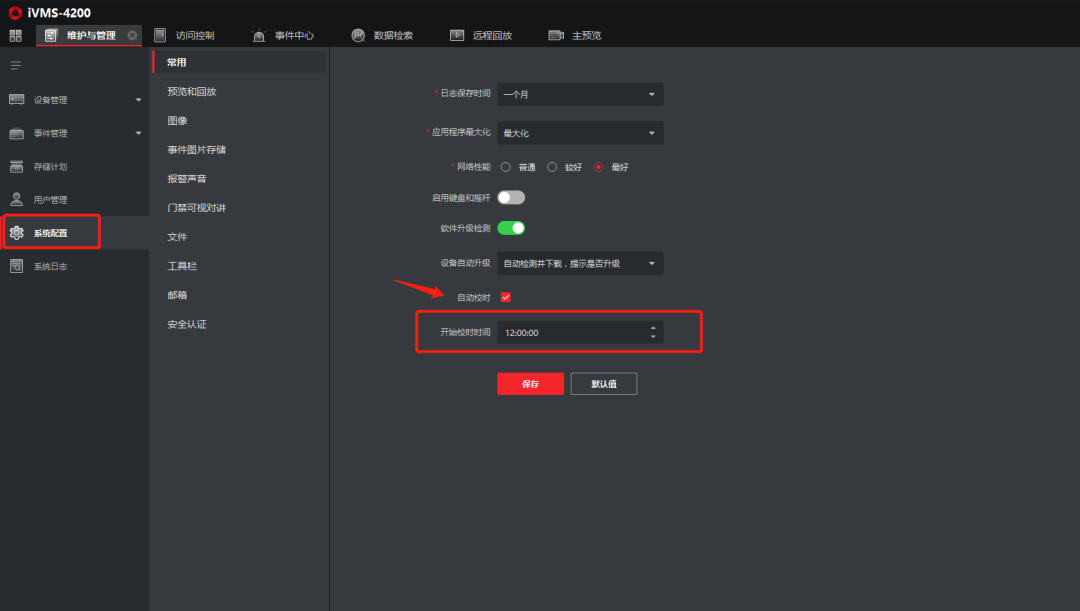Click the red 保存 button
Viewport: 1080px width, 611px height.
click(x=530, y=384)
